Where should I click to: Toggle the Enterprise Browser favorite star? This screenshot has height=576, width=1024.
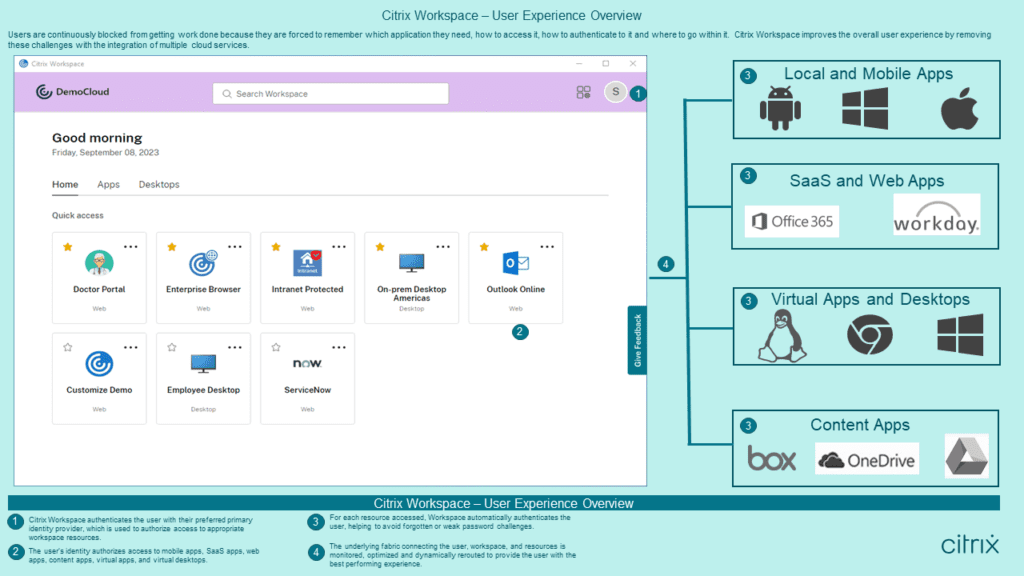[x=170, y=244]
